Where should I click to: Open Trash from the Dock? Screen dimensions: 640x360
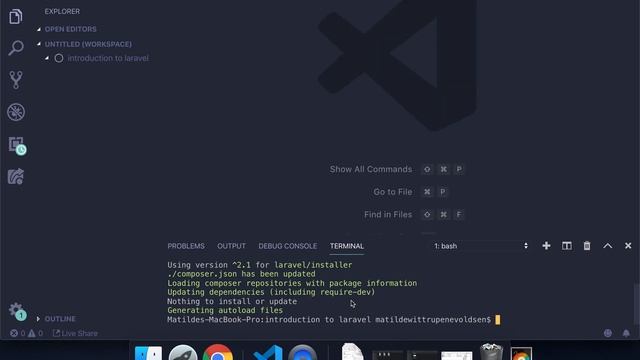491,352
